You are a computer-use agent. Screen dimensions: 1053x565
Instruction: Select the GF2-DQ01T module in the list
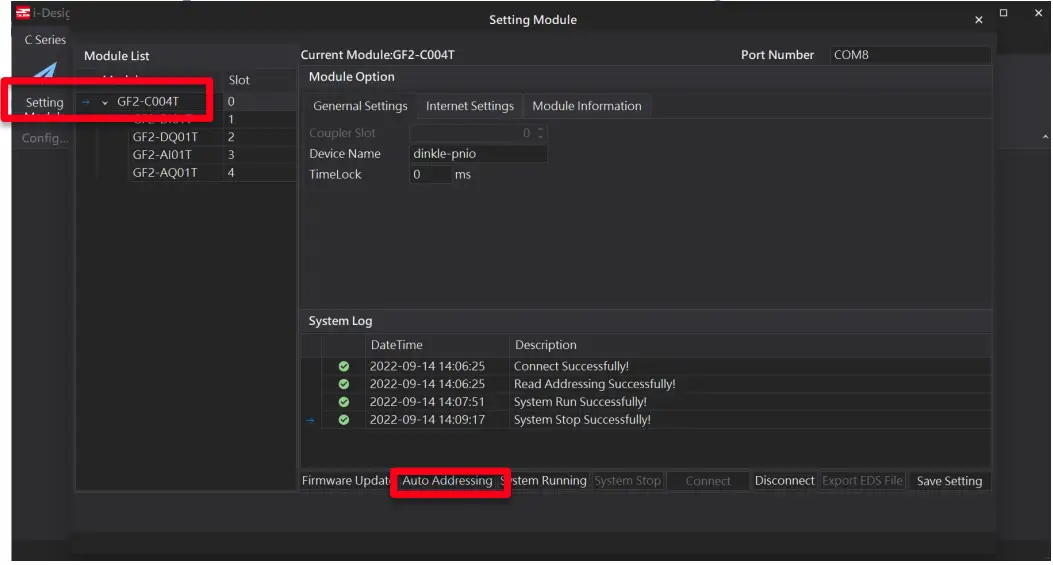point(164,137)
